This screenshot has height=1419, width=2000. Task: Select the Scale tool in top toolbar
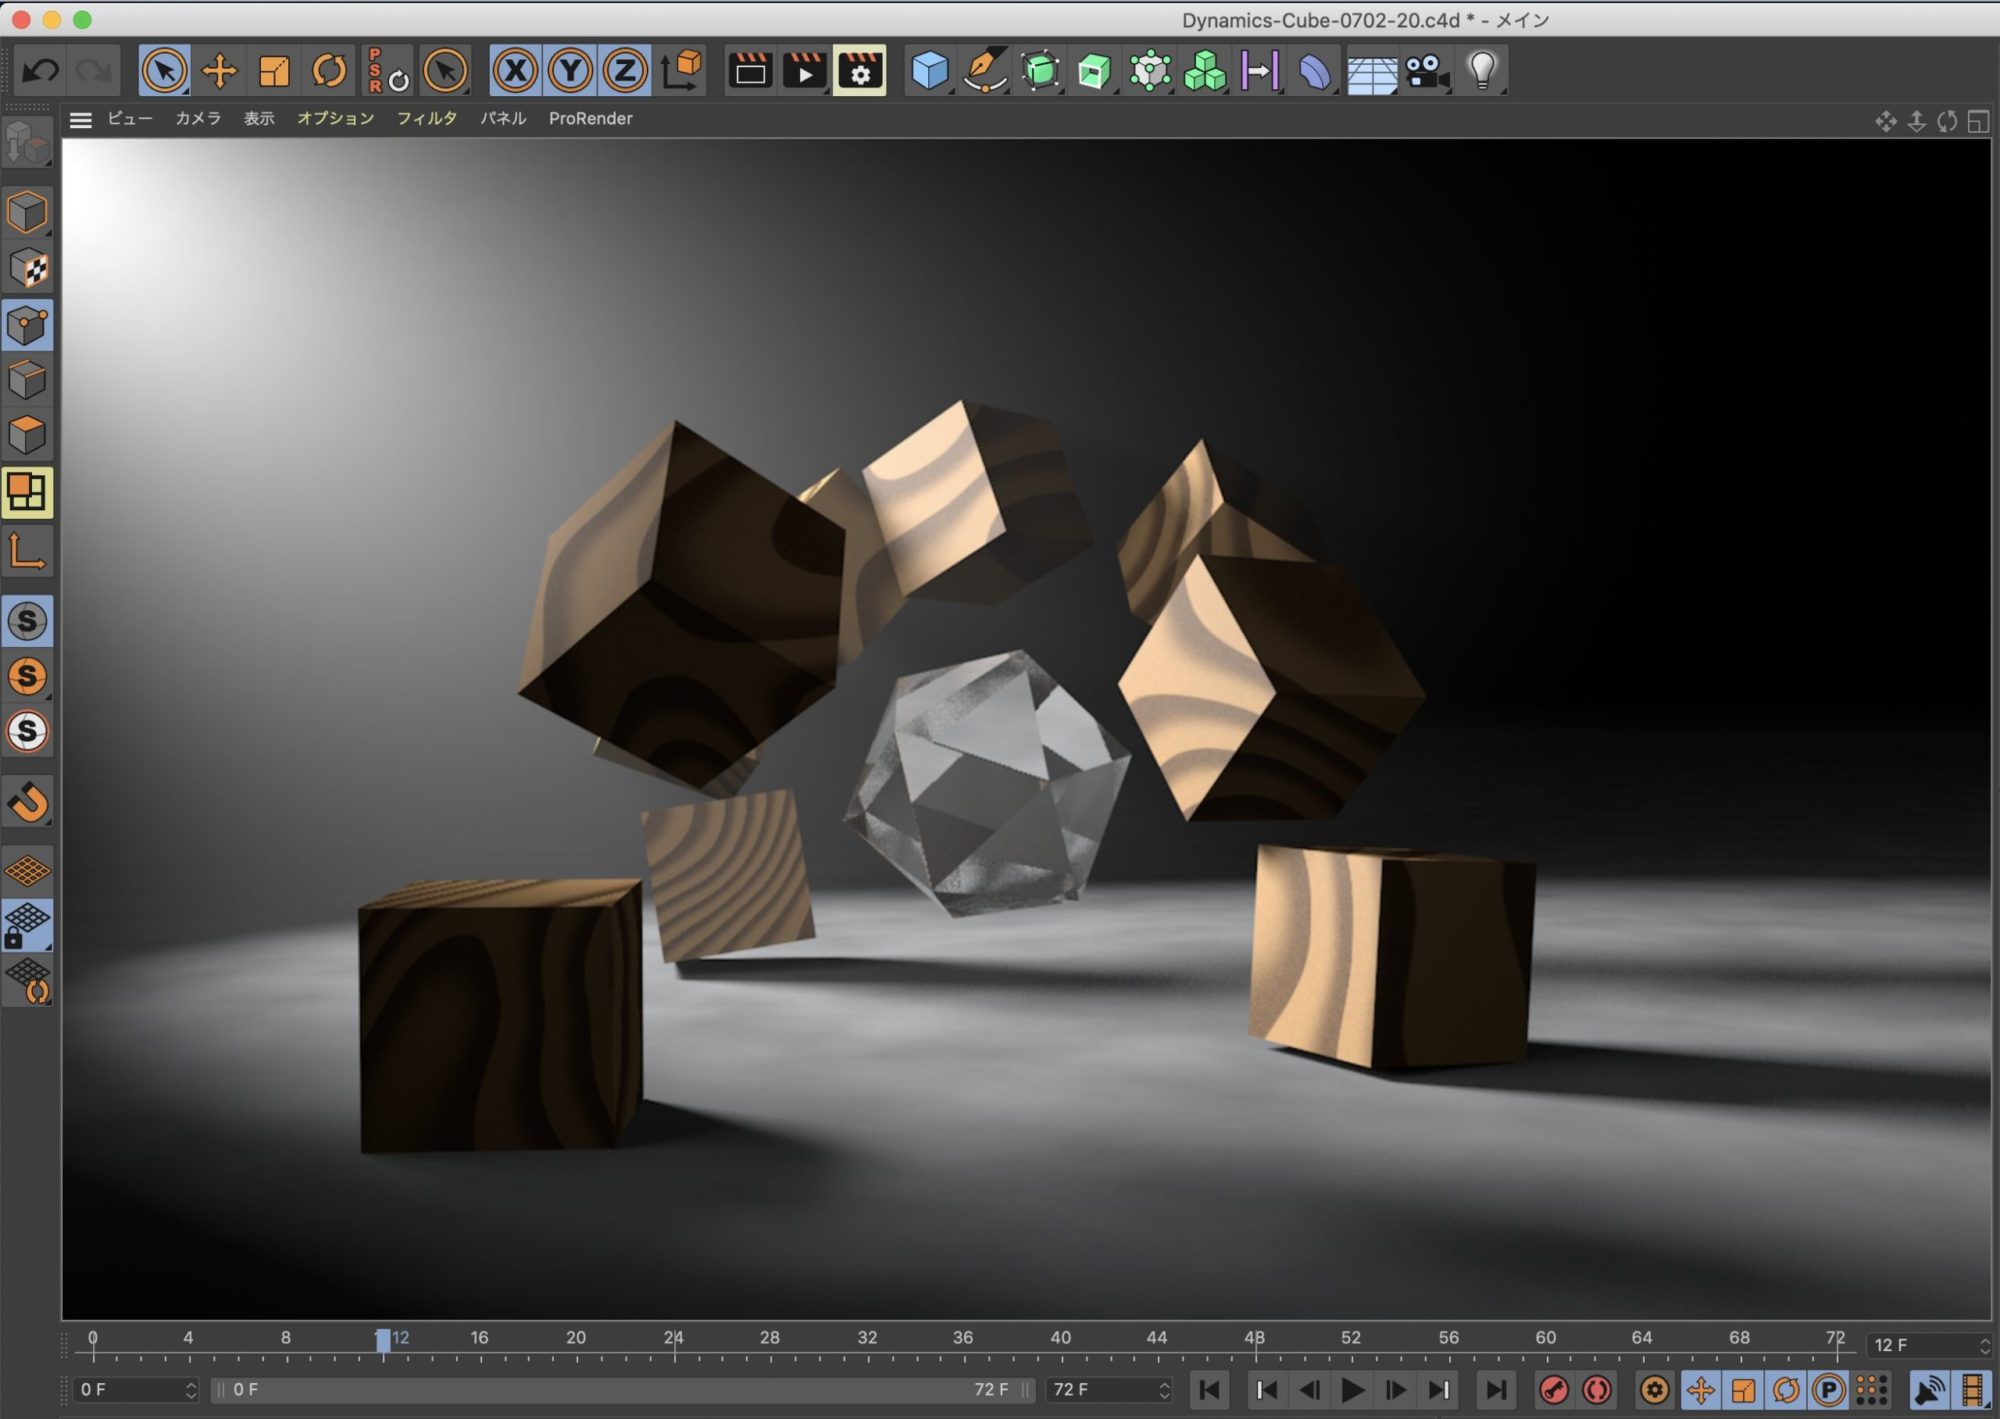tap(274, 71)
